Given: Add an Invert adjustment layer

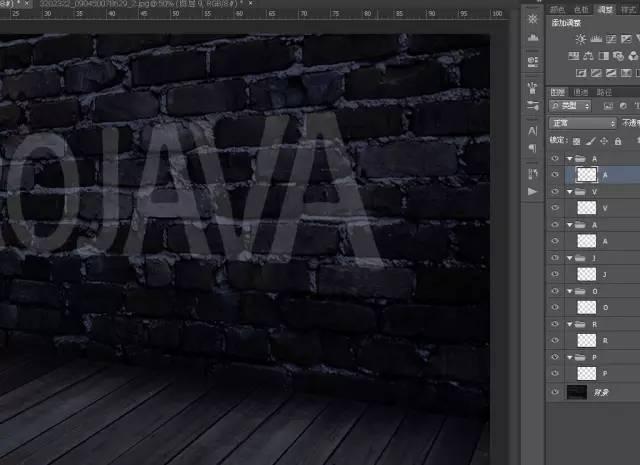Looking at the screenshot, I should [581, 73].
